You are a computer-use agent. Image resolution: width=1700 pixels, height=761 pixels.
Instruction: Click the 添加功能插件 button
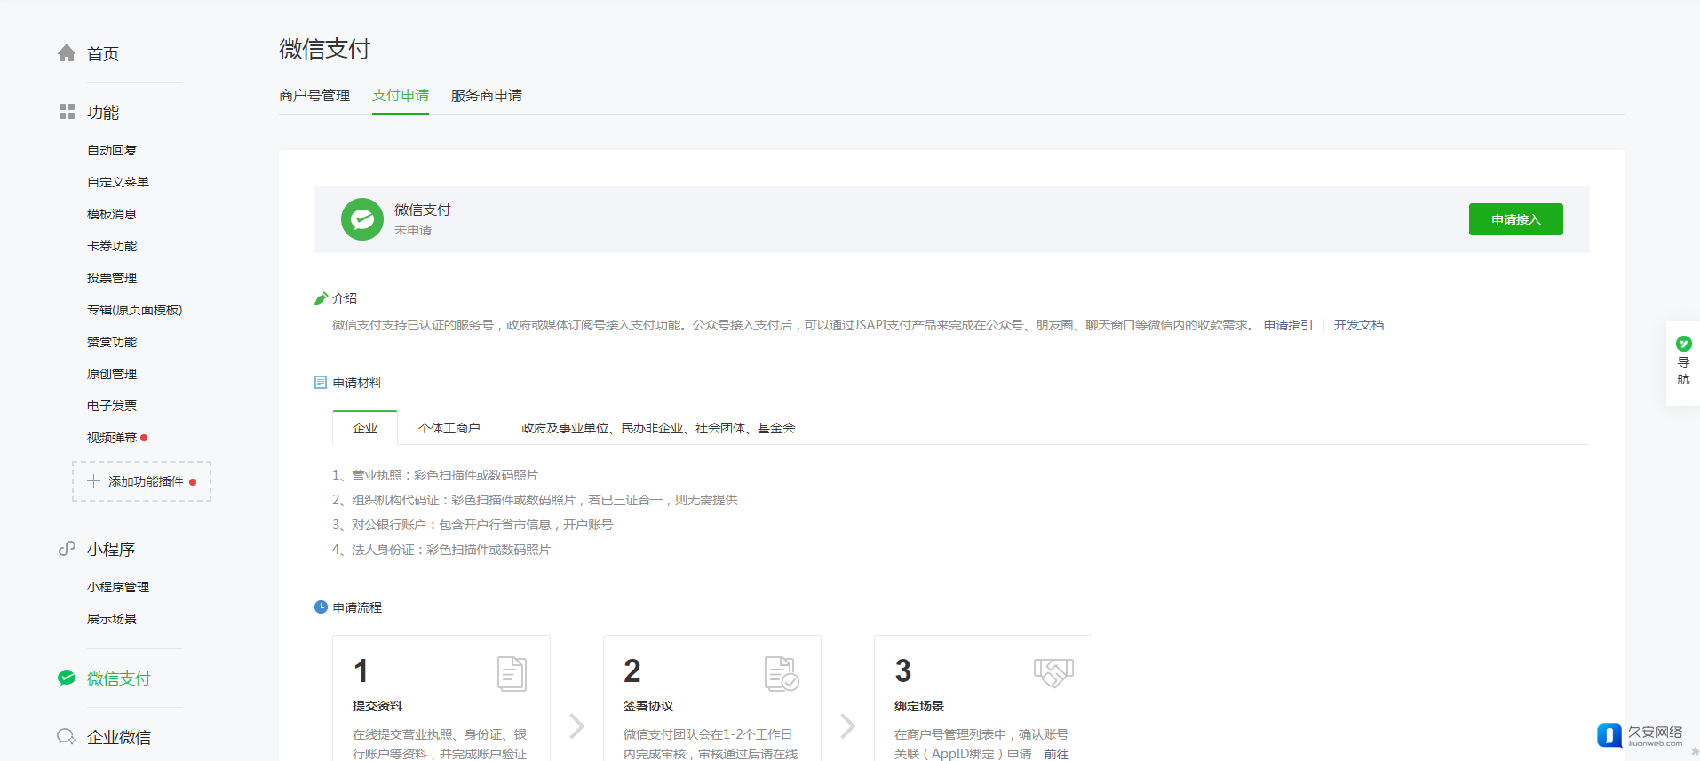click(141, 481)
